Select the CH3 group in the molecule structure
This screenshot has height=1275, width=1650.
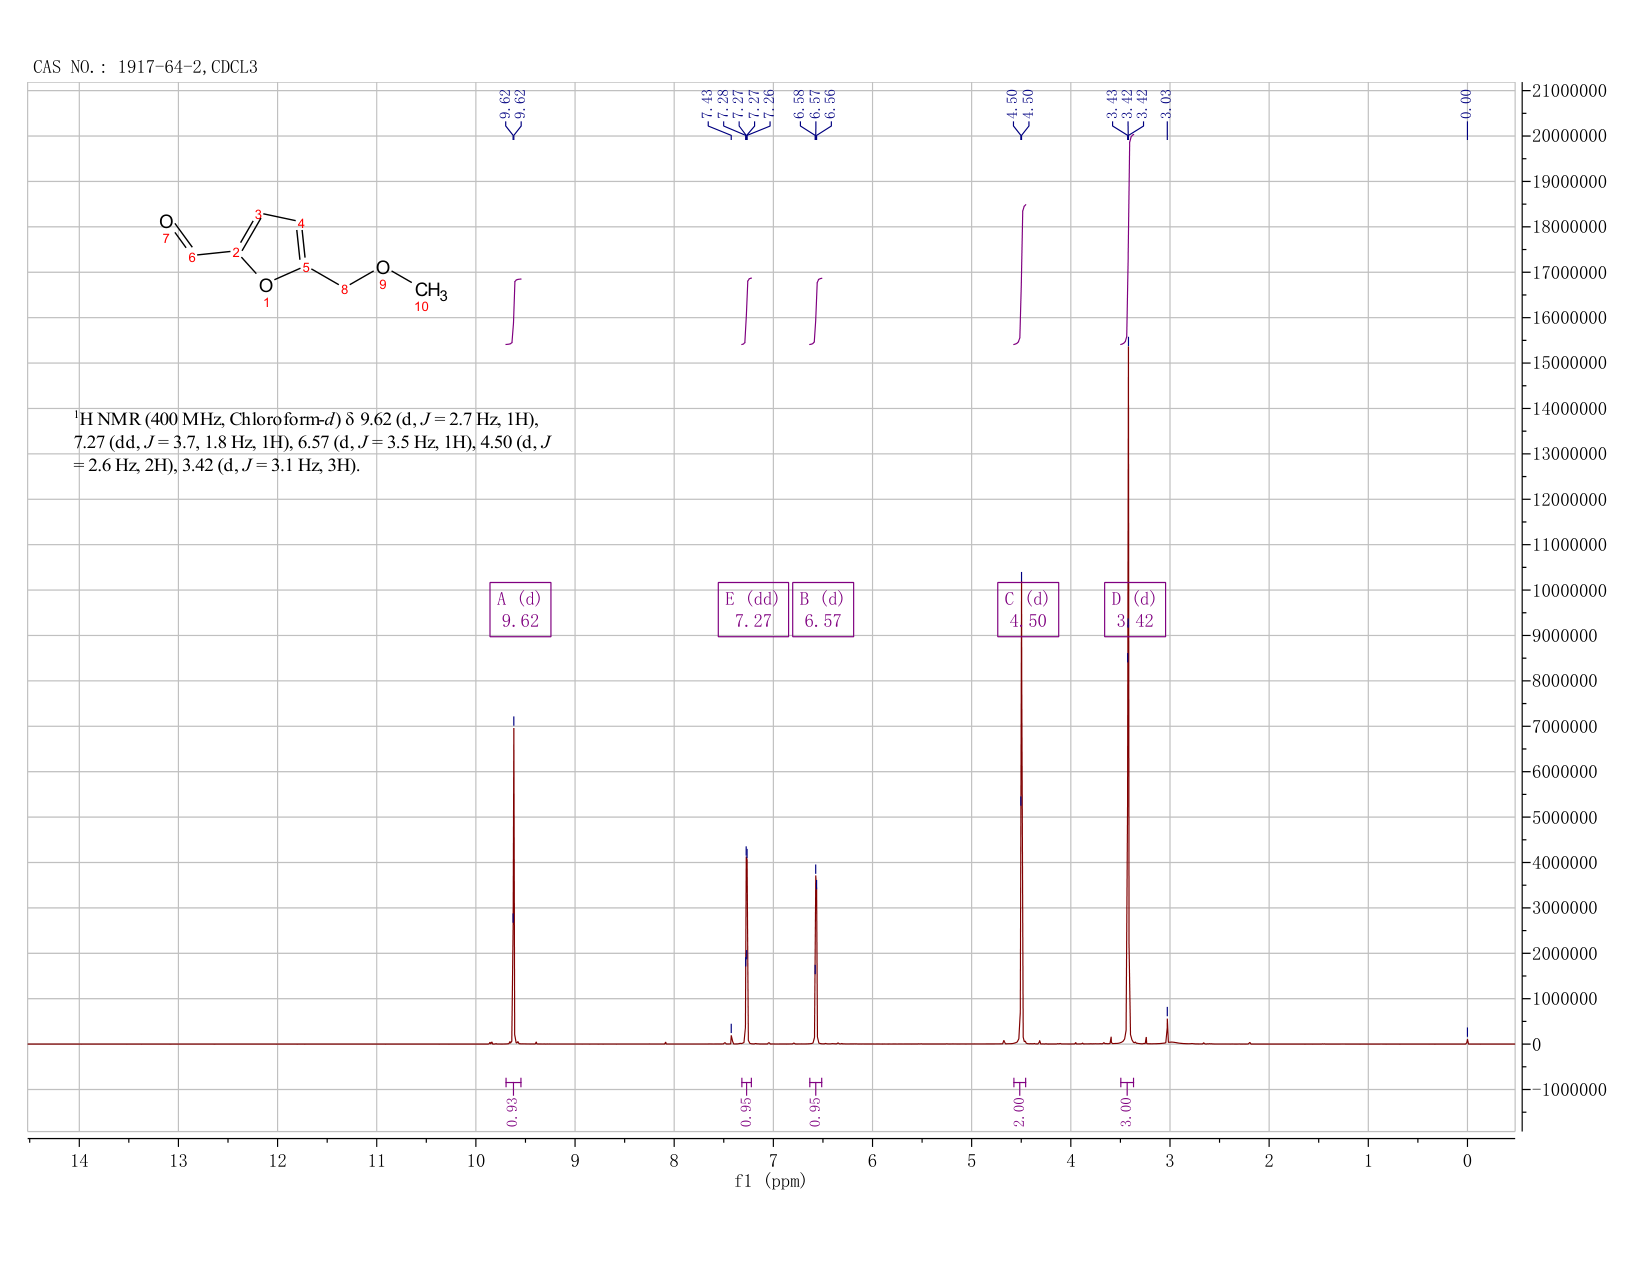(431, 292)
